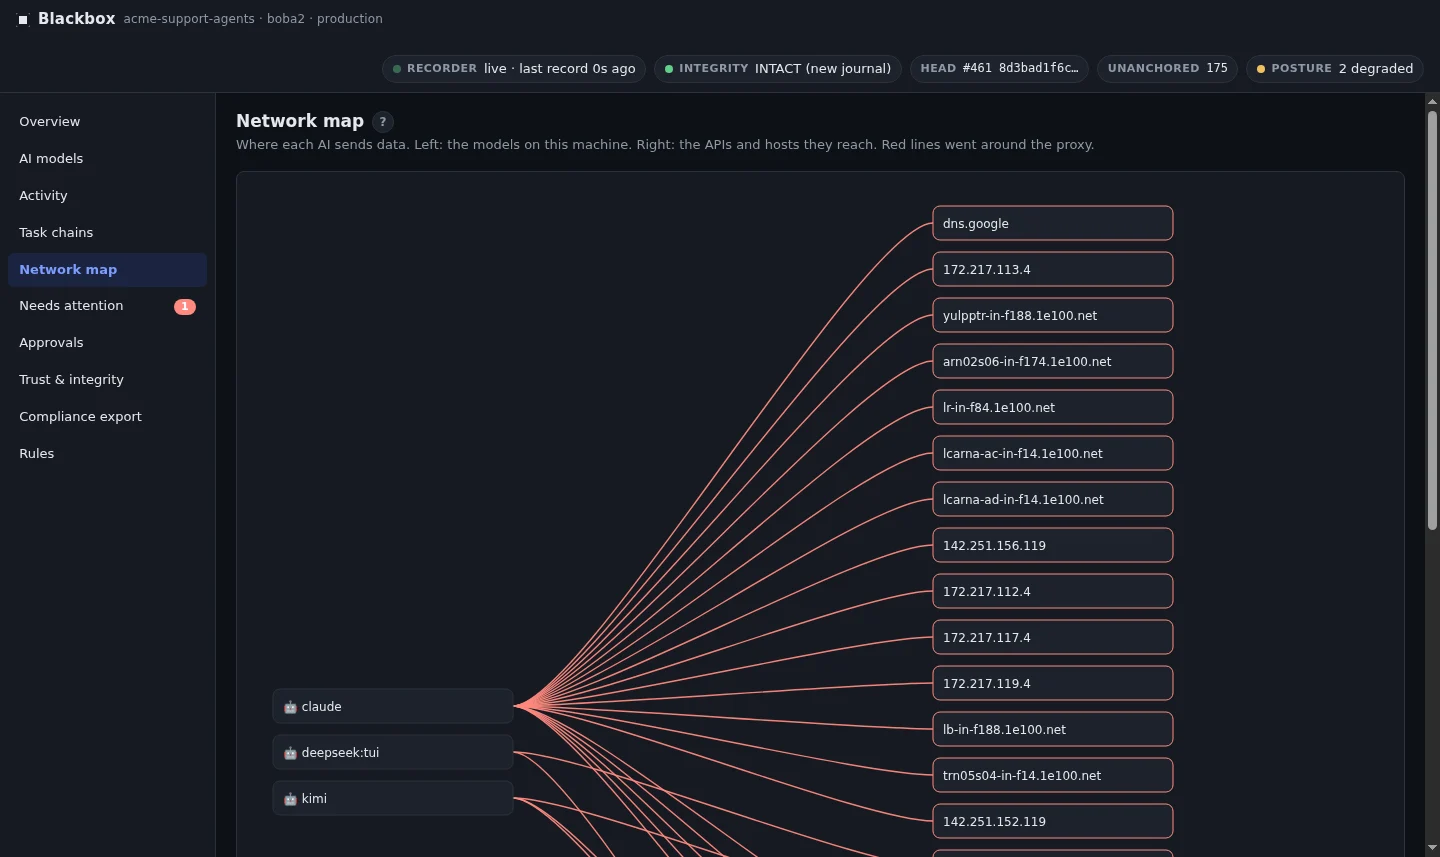Select the lcarna-ac-in-f14.1e100.net node
Viewport: 1440px width, 857px height.
pyautogui.click(x=1053, y=454)
